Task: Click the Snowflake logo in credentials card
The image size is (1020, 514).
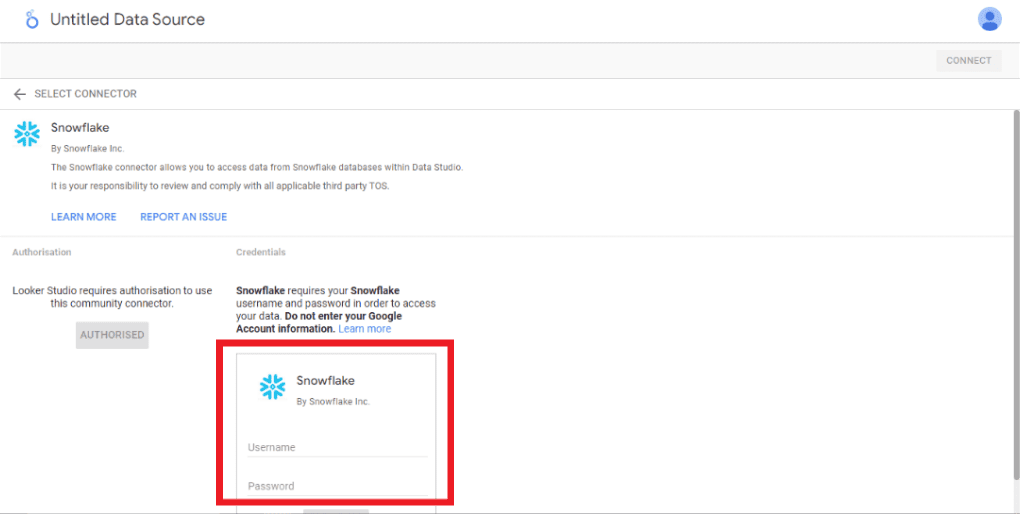Action: [x=273, y=386]
